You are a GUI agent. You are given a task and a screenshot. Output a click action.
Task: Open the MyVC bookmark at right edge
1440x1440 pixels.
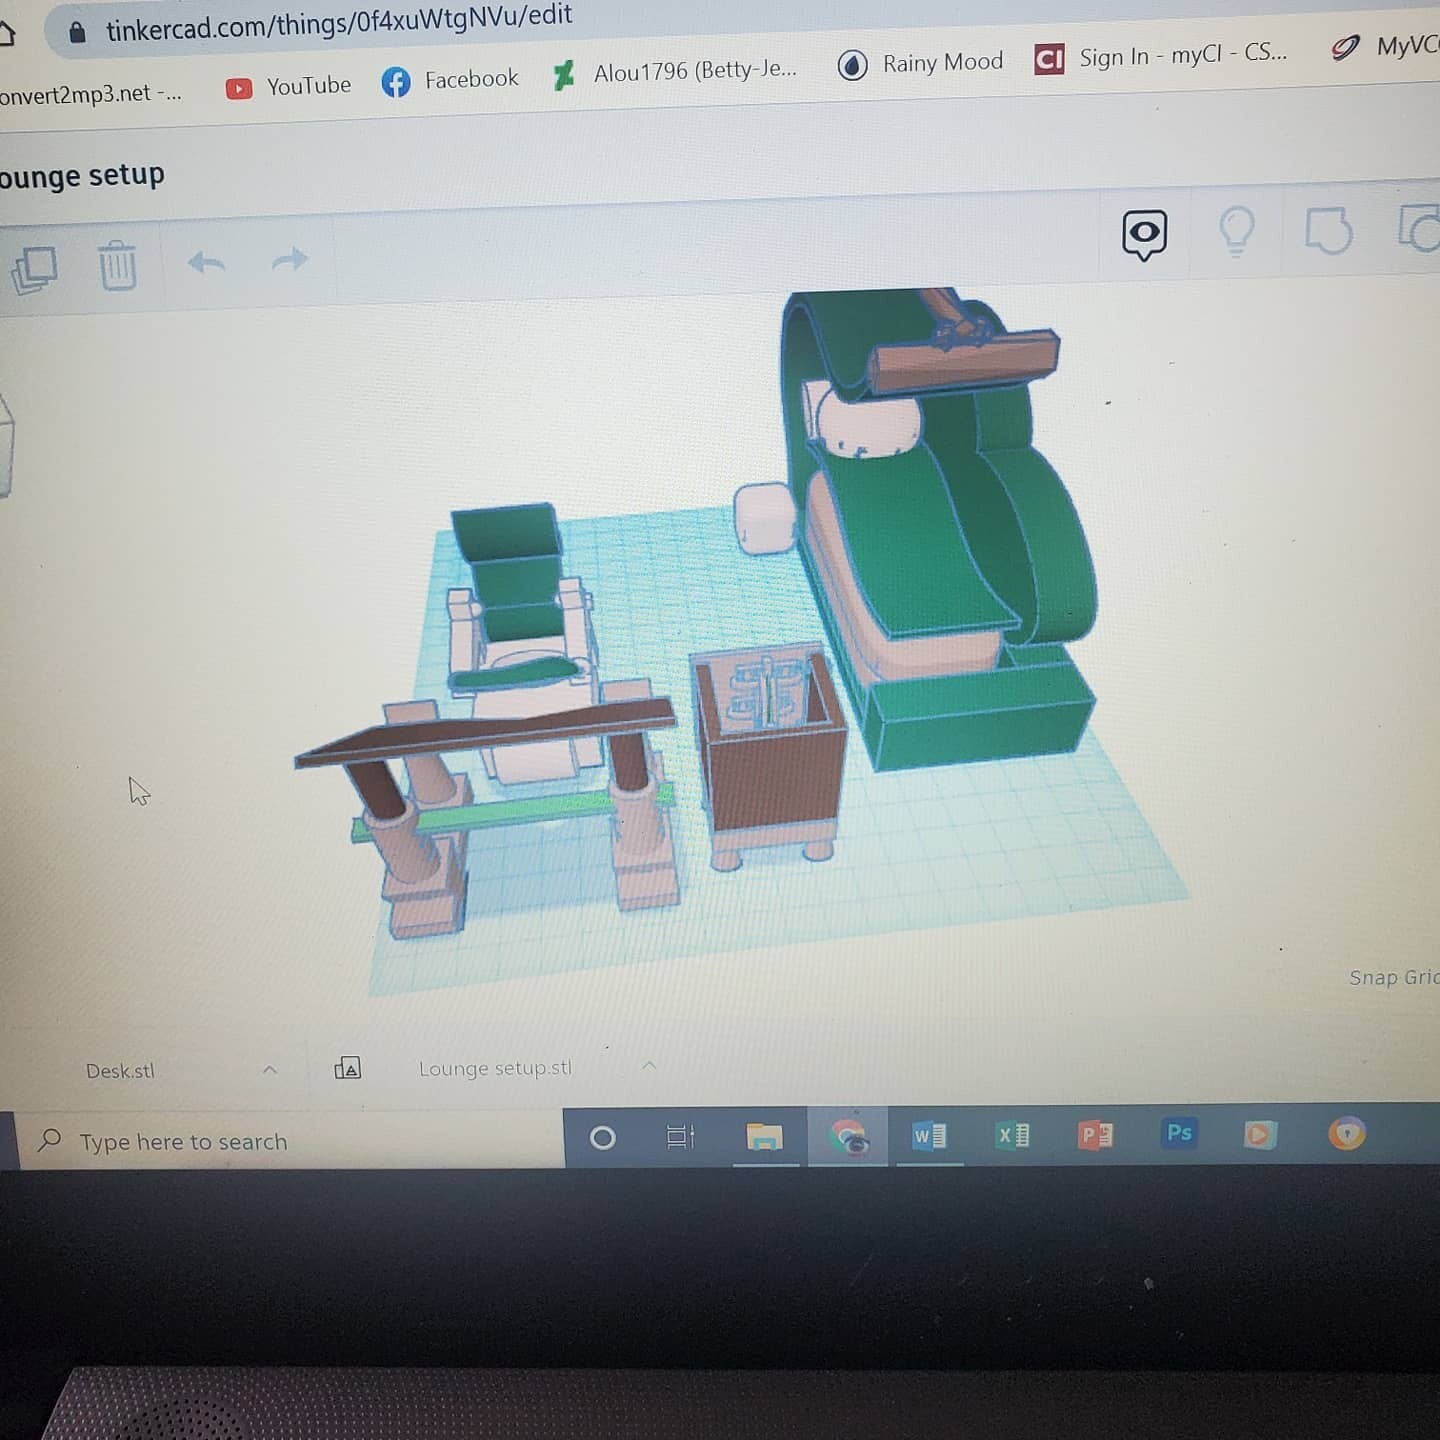click(x=1385, y=47)
